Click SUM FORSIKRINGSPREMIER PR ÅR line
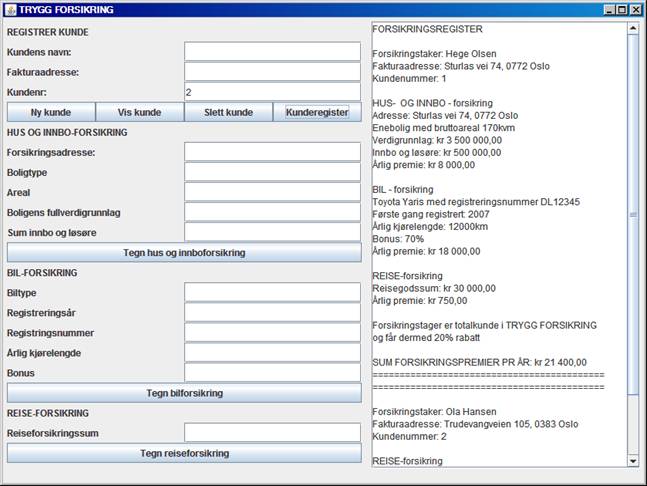 pos(479,362)
